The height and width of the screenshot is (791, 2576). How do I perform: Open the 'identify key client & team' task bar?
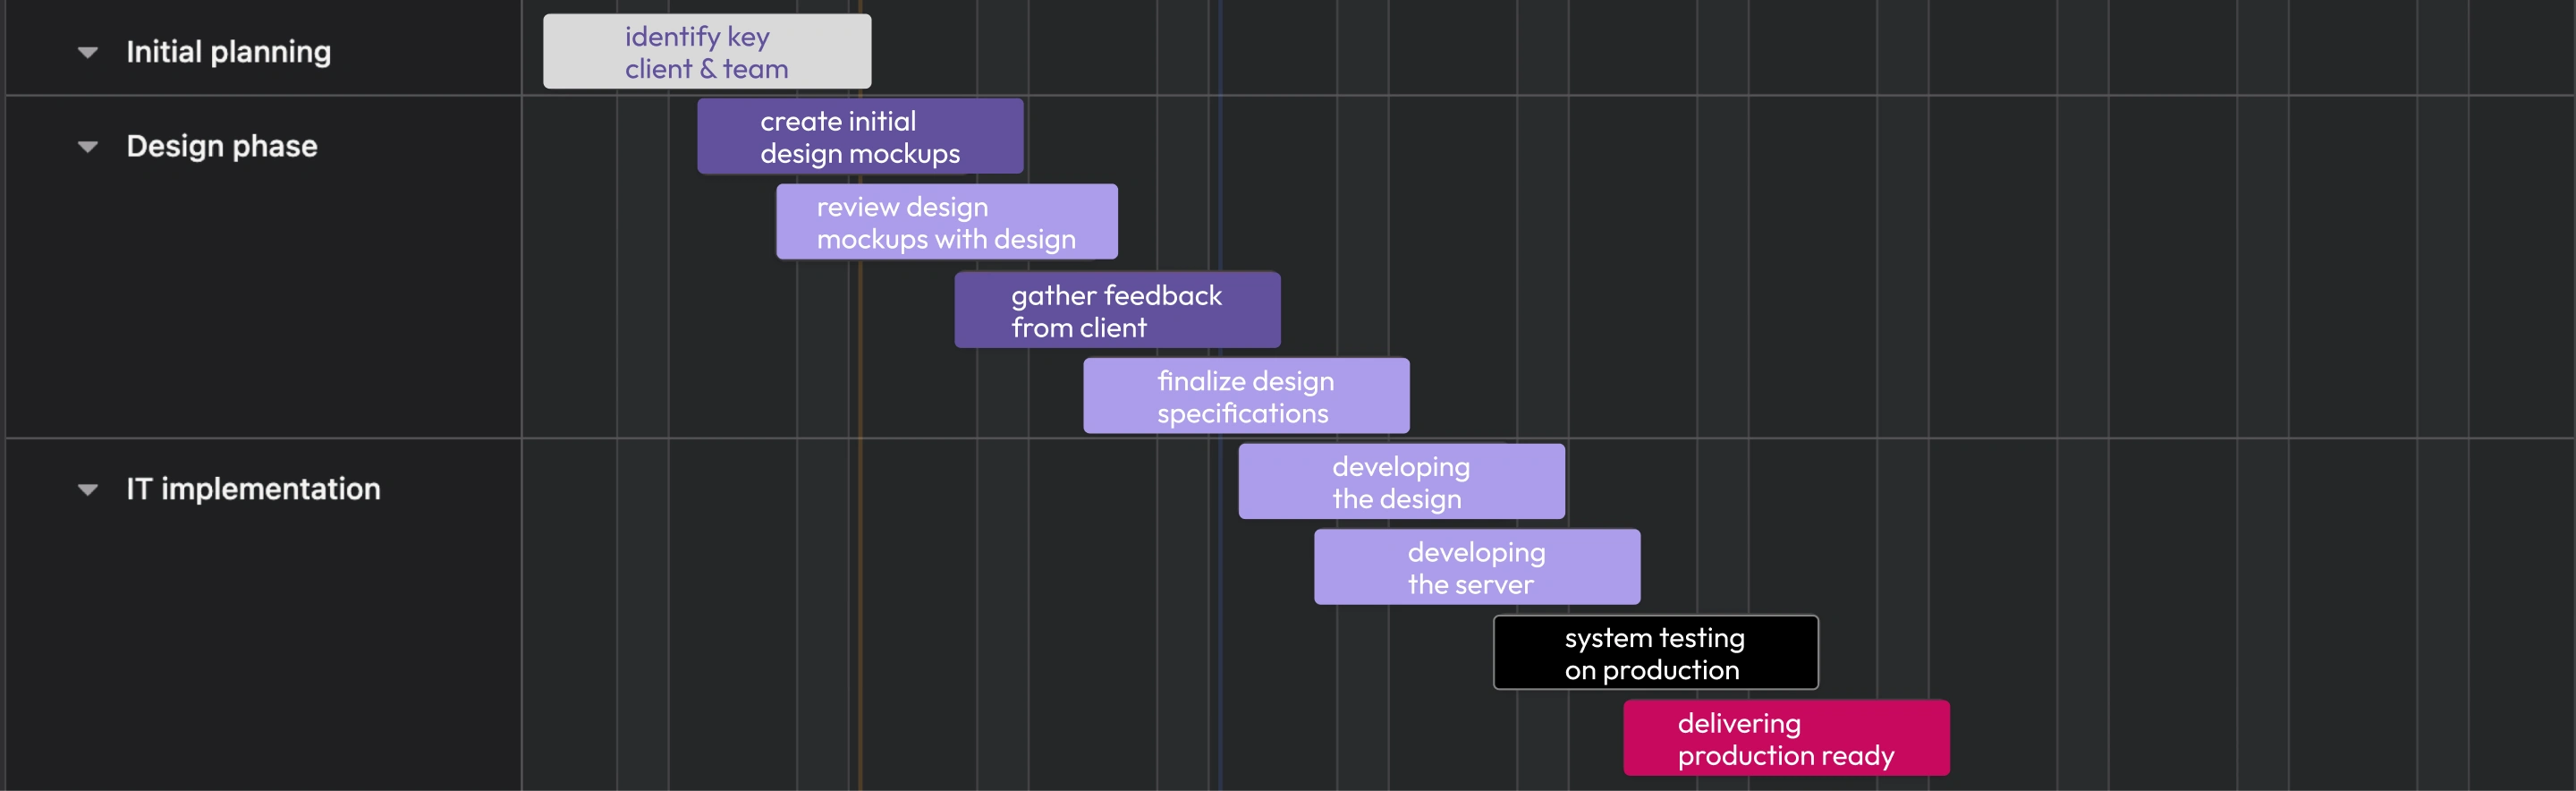[x=707, y=52]
